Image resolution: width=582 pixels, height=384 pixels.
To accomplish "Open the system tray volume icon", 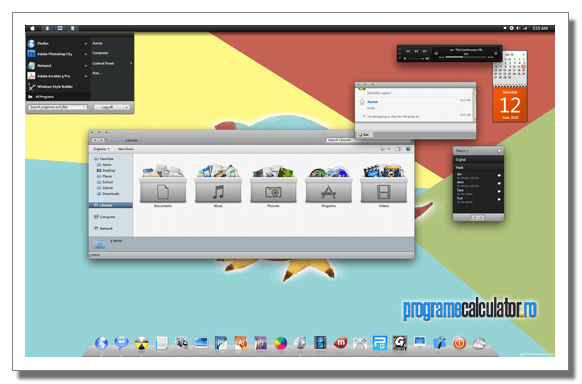I will [518, 28].
